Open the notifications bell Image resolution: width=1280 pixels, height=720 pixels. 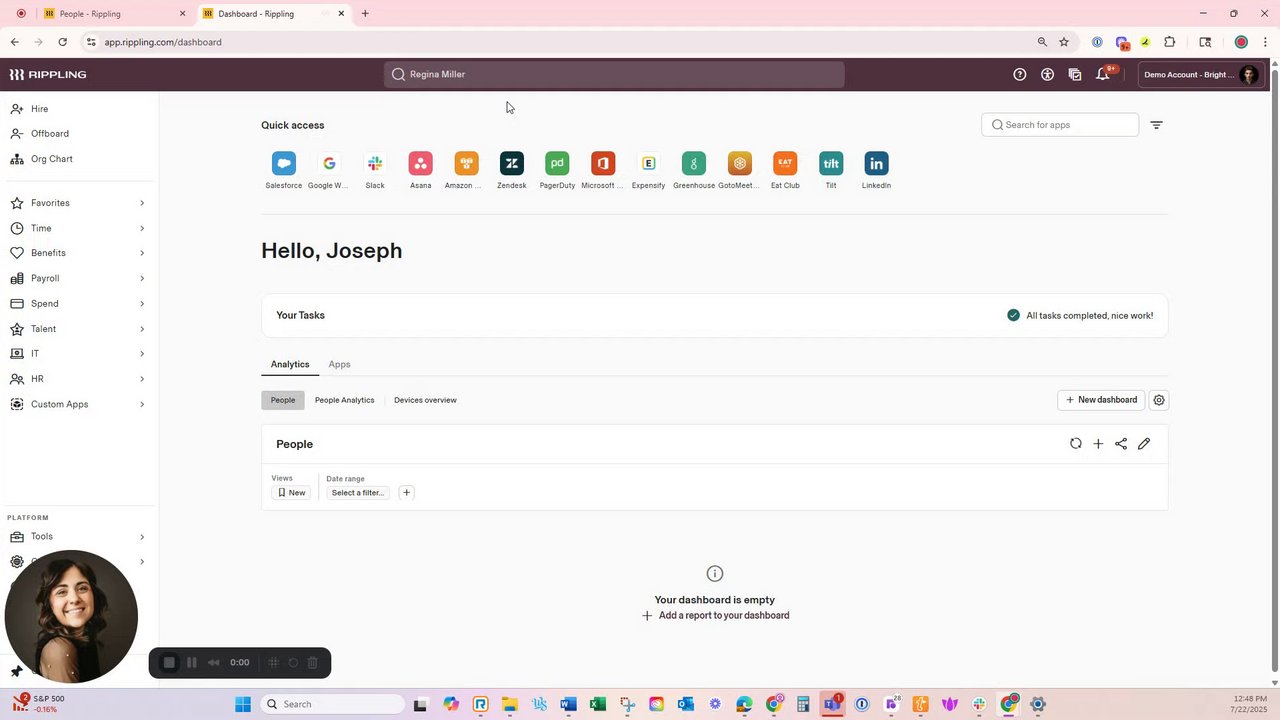coord(1103,74)
